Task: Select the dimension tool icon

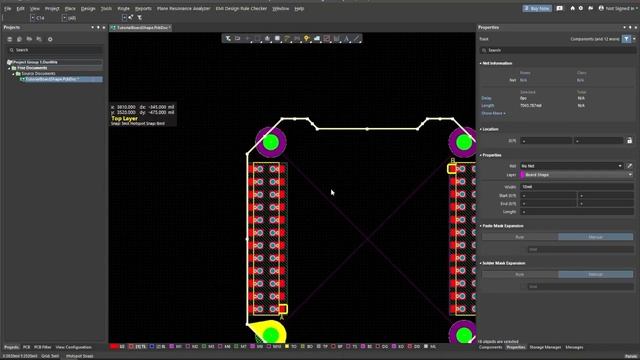Action: click(336, 38)
